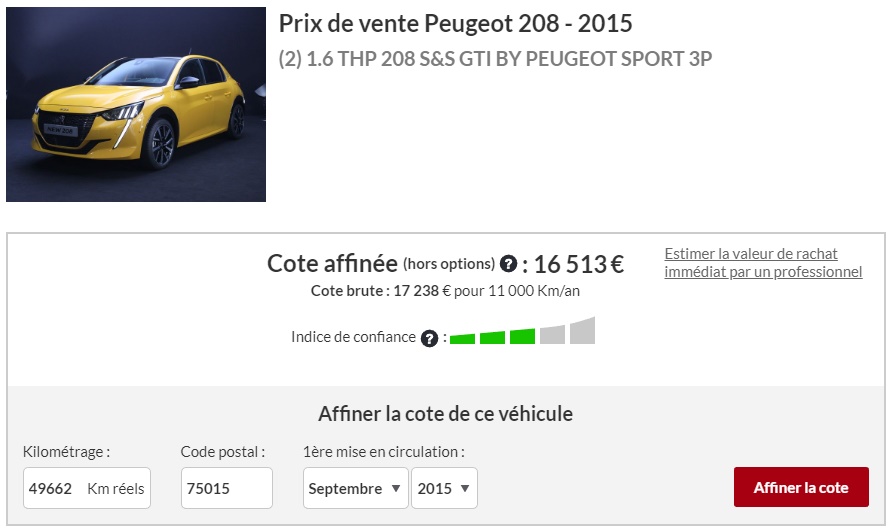Click the tallest grey confidence bar

tap(582, 331)
